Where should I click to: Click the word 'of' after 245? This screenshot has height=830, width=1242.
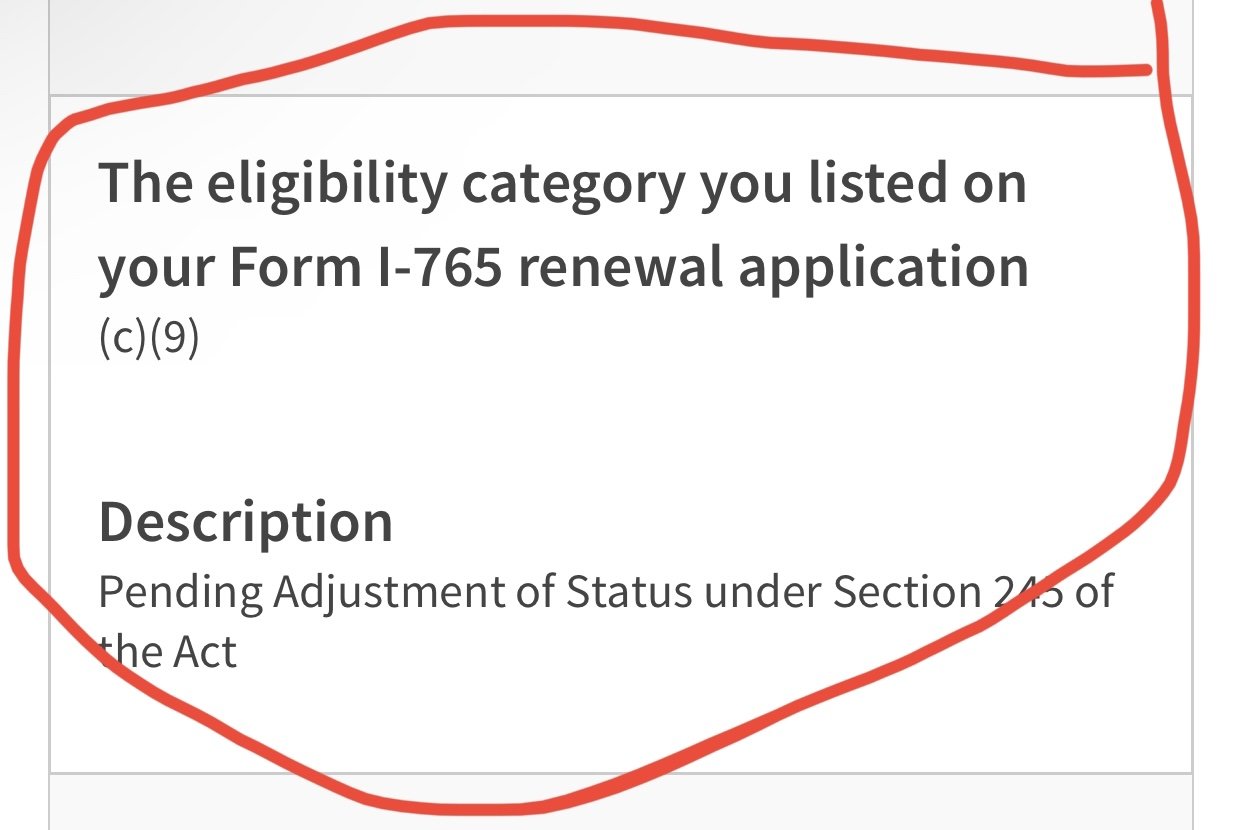1095,593
